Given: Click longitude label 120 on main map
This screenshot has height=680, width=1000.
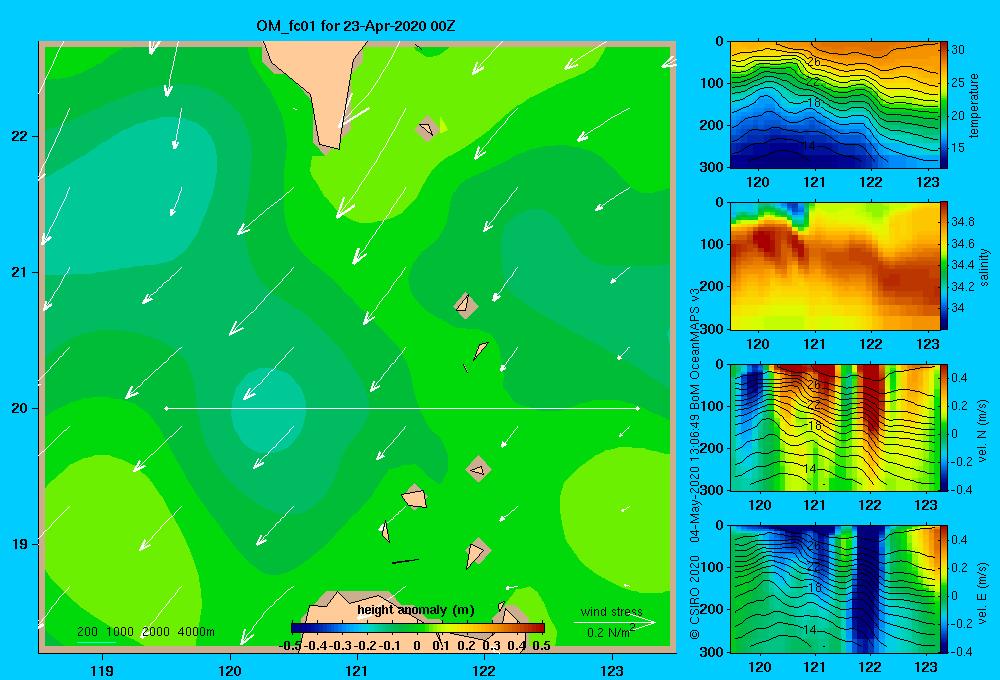Looking at the screenshot, I should pyautogui.click(x=230, y=670).
